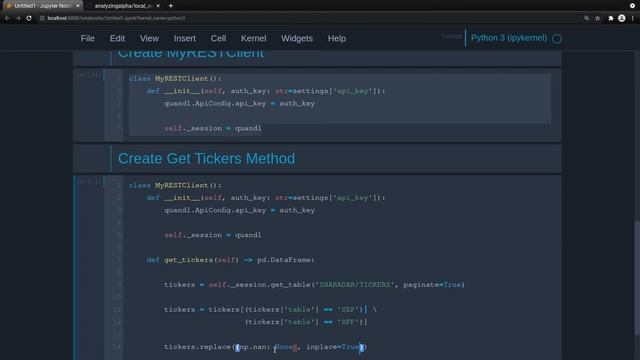Switch to the analyzingalpha/local browser tab

[123, 6]
